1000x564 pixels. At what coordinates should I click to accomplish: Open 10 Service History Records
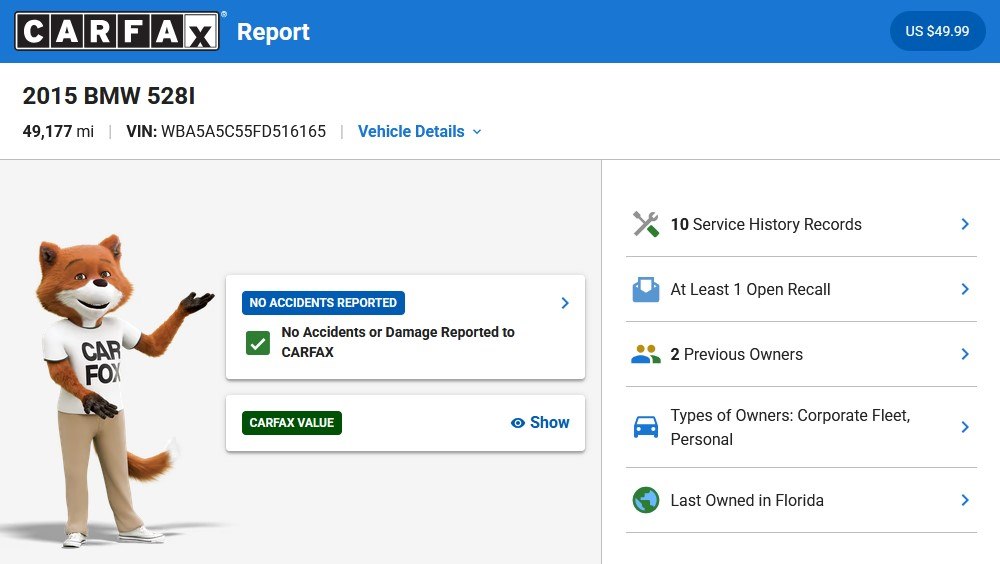pos(801,224)
